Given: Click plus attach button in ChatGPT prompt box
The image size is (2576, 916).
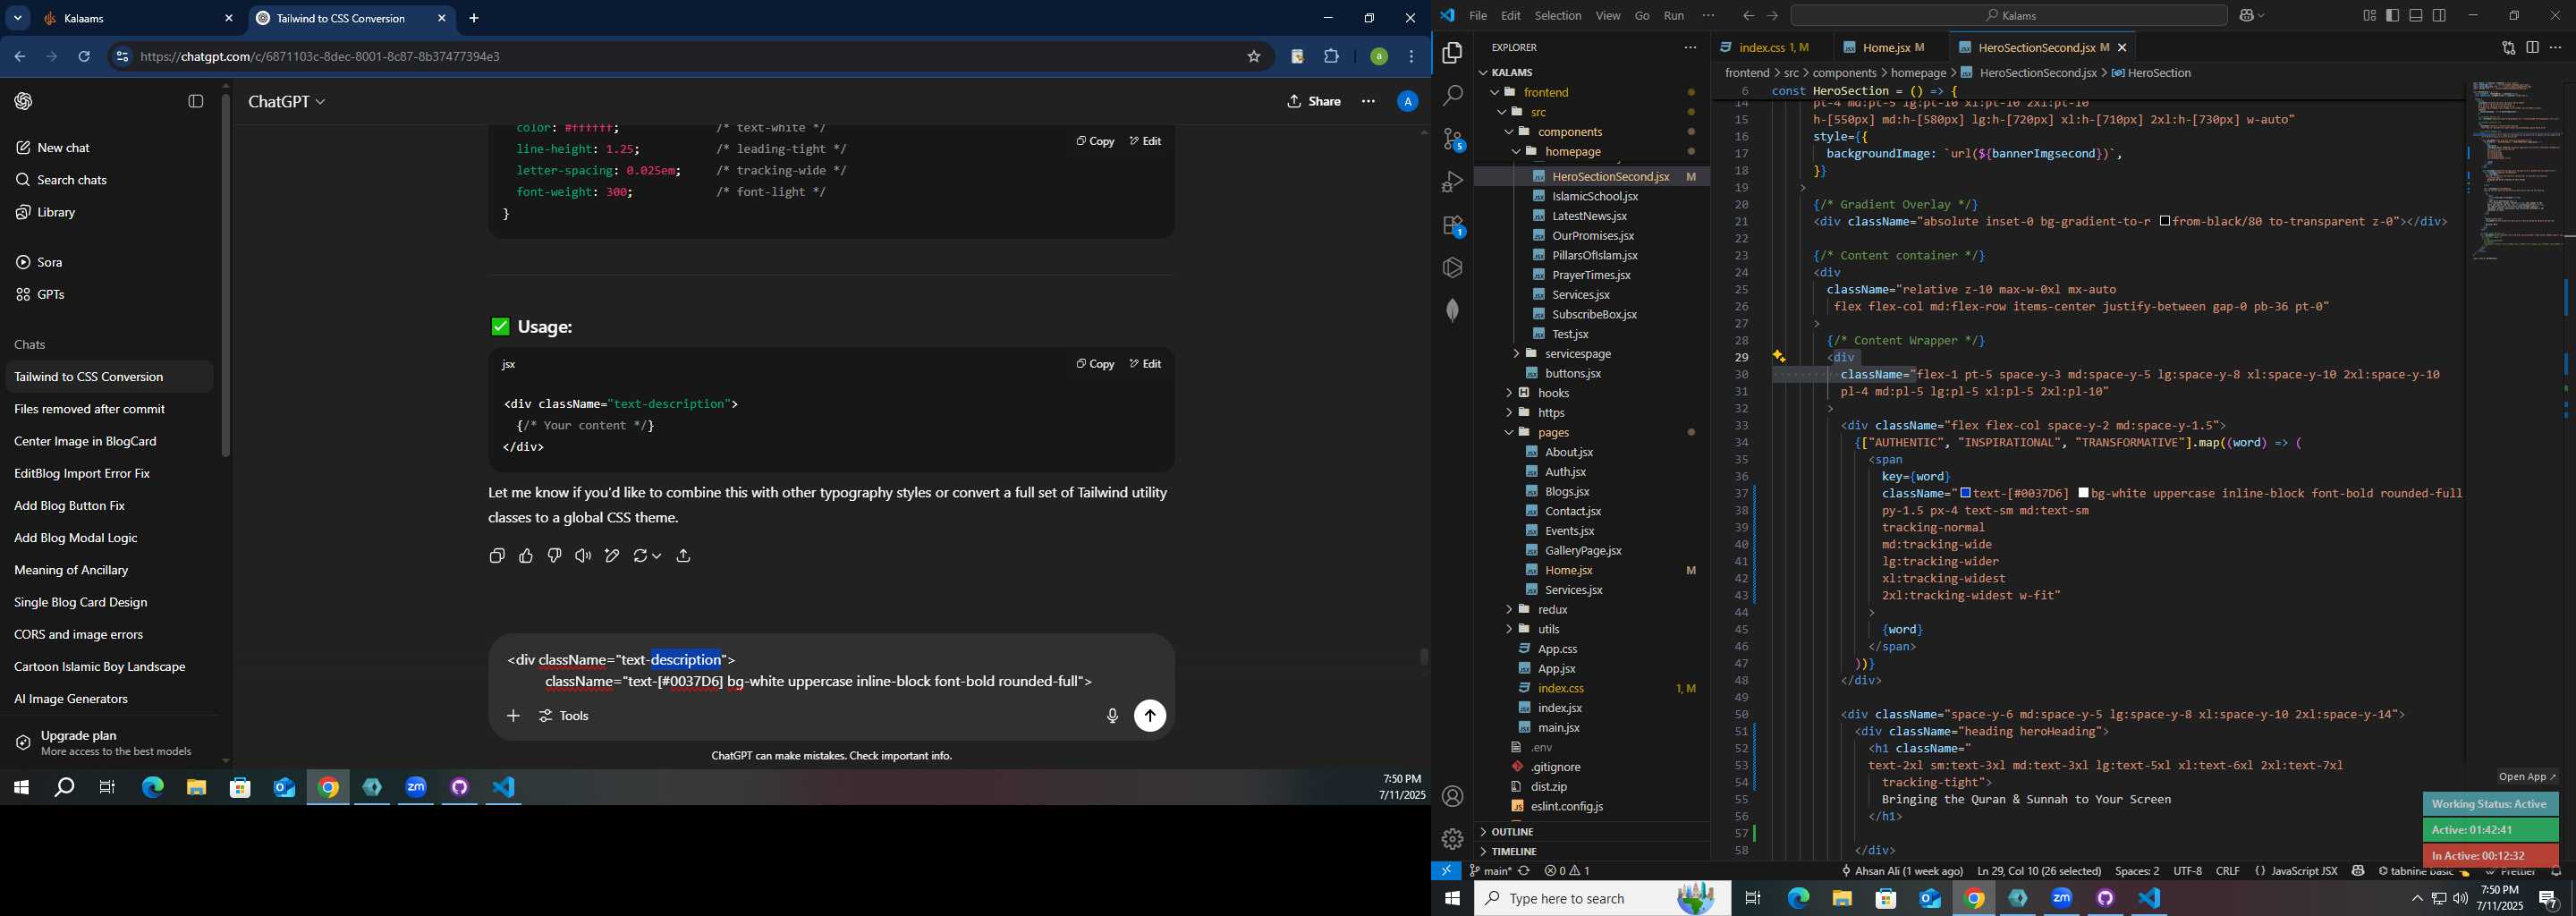Looking at the screenshot, I should click(513, 716).
